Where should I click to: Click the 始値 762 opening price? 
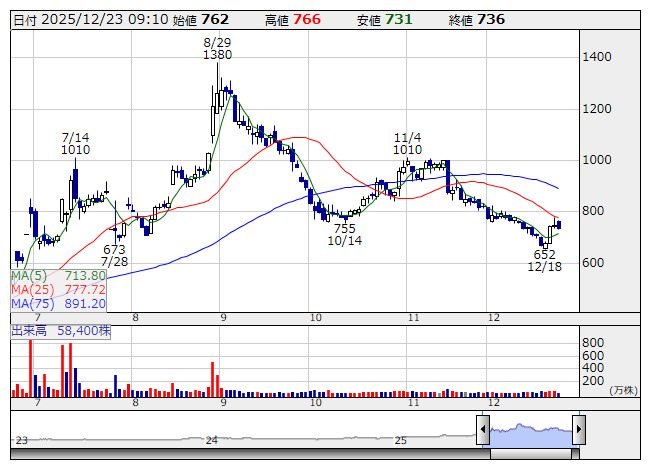201,20
